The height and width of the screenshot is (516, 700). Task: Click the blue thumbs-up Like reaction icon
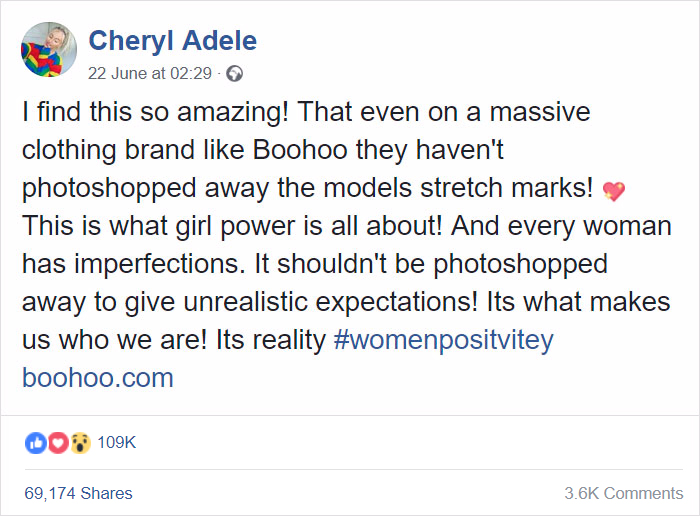click(35, 442)
